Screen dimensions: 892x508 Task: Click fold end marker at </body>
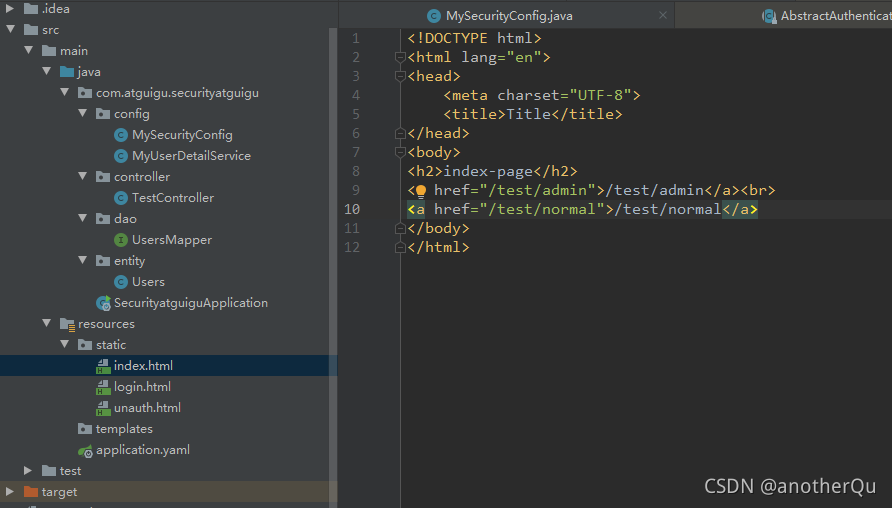[400, 228]
